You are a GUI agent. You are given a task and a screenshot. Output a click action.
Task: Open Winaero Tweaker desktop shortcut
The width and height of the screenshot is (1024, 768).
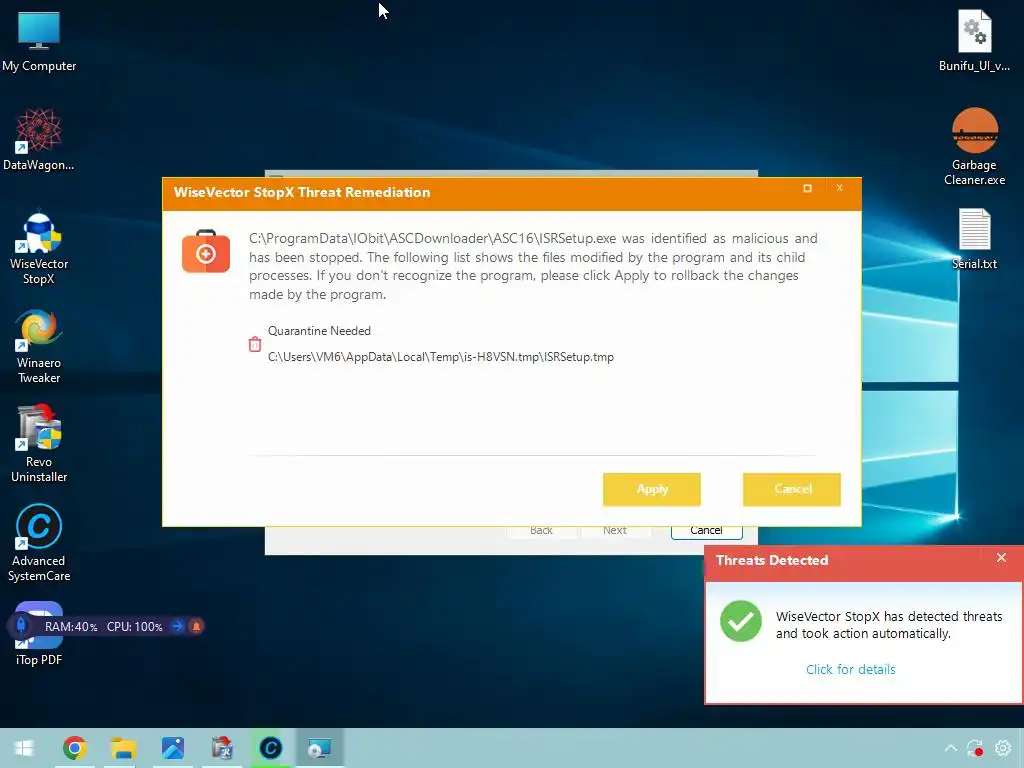coord(39,346)
